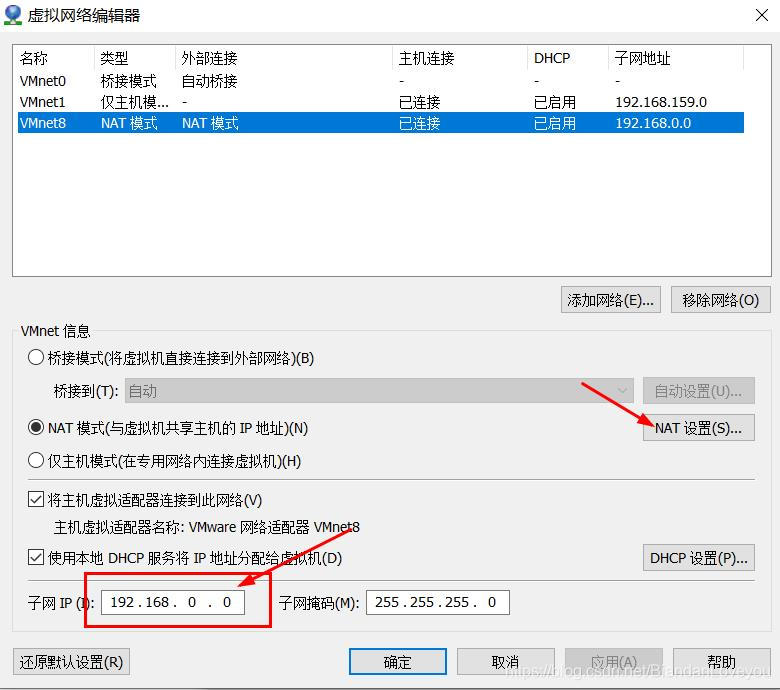
Task: Select the VMnet1 network row
Action: coord(381,102)
